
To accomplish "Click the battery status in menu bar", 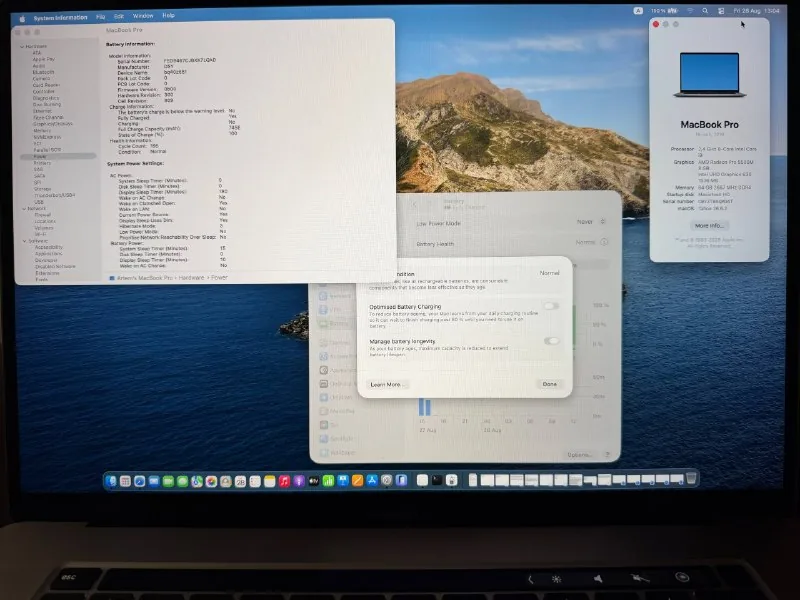I will point(664,11).
